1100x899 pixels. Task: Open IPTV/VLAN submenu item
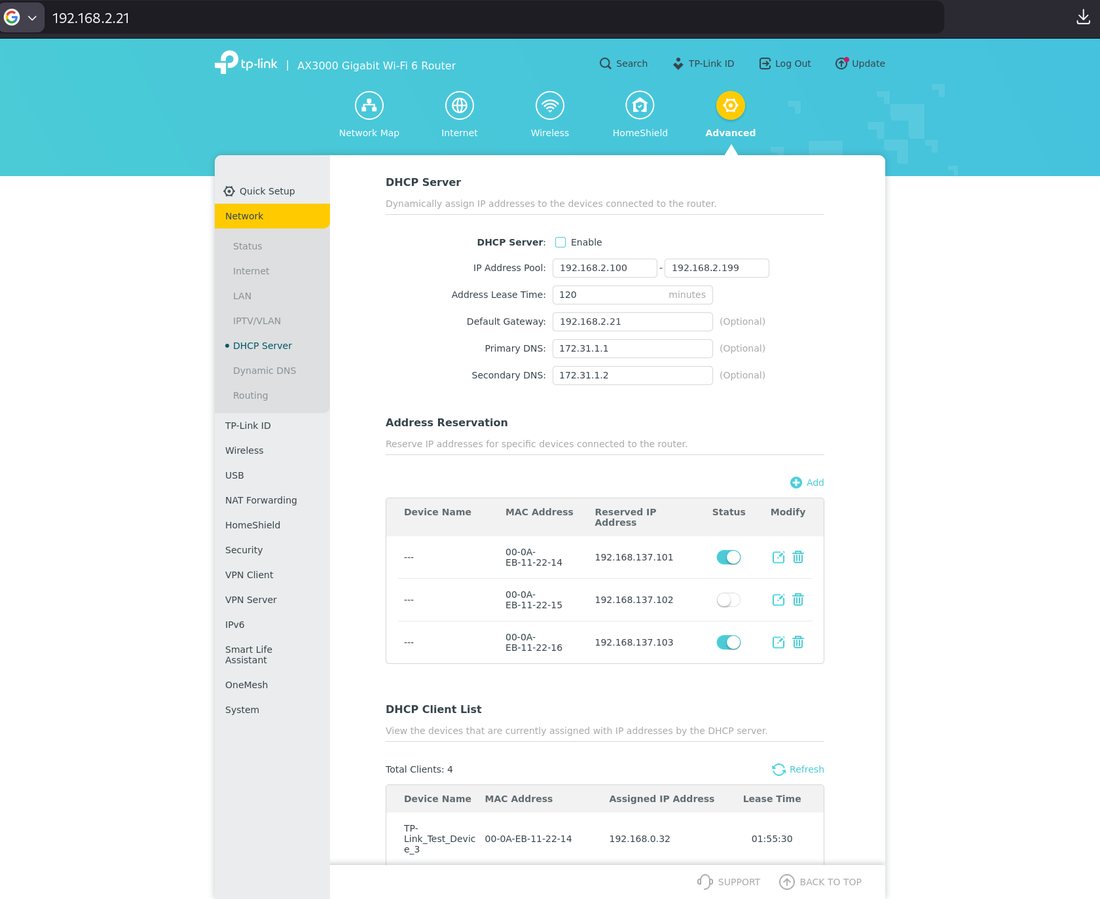click(257, 321)
